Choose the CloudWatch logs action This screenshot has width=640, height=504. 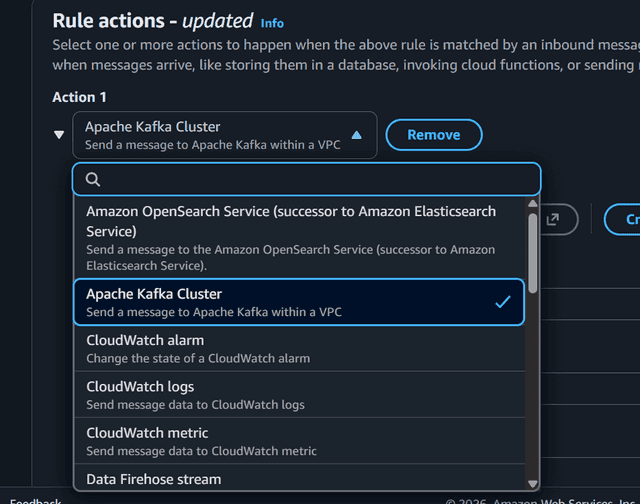[x=299, y=395]
